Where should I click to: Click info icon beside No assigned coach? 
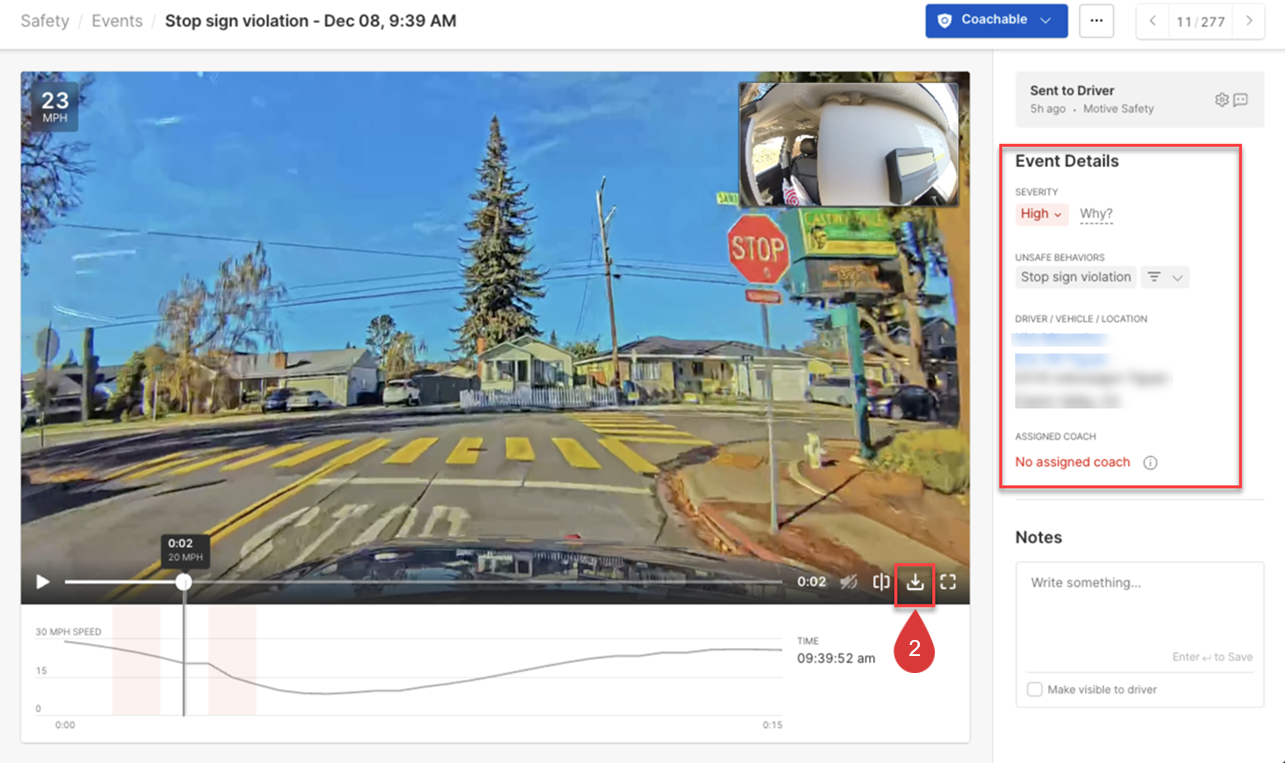pyautogui.click(x=1150, y=463)
